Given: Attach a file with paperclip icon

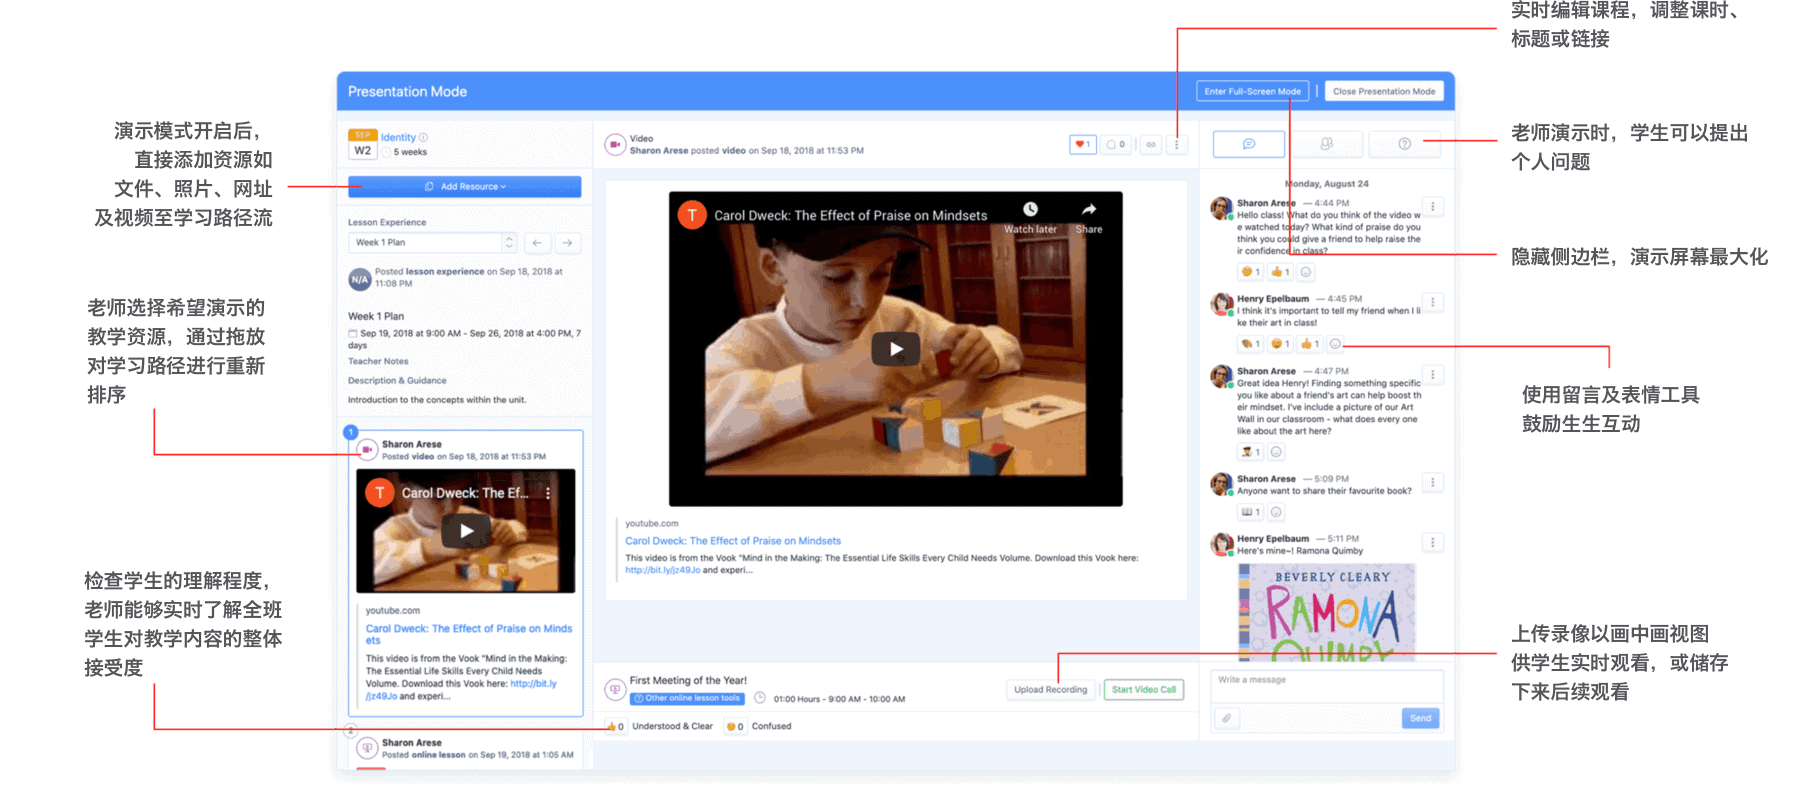Looking at the screenshot, I should click(1226, 718).
